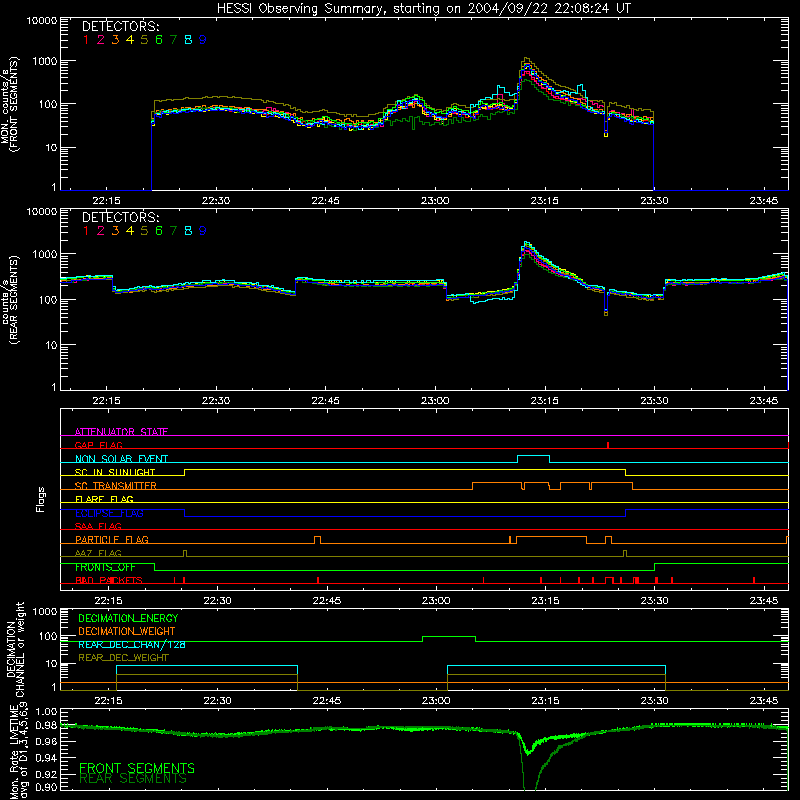Click the front segments counts/s axis title
Screen dimensions: 800x800
[9, 104]
